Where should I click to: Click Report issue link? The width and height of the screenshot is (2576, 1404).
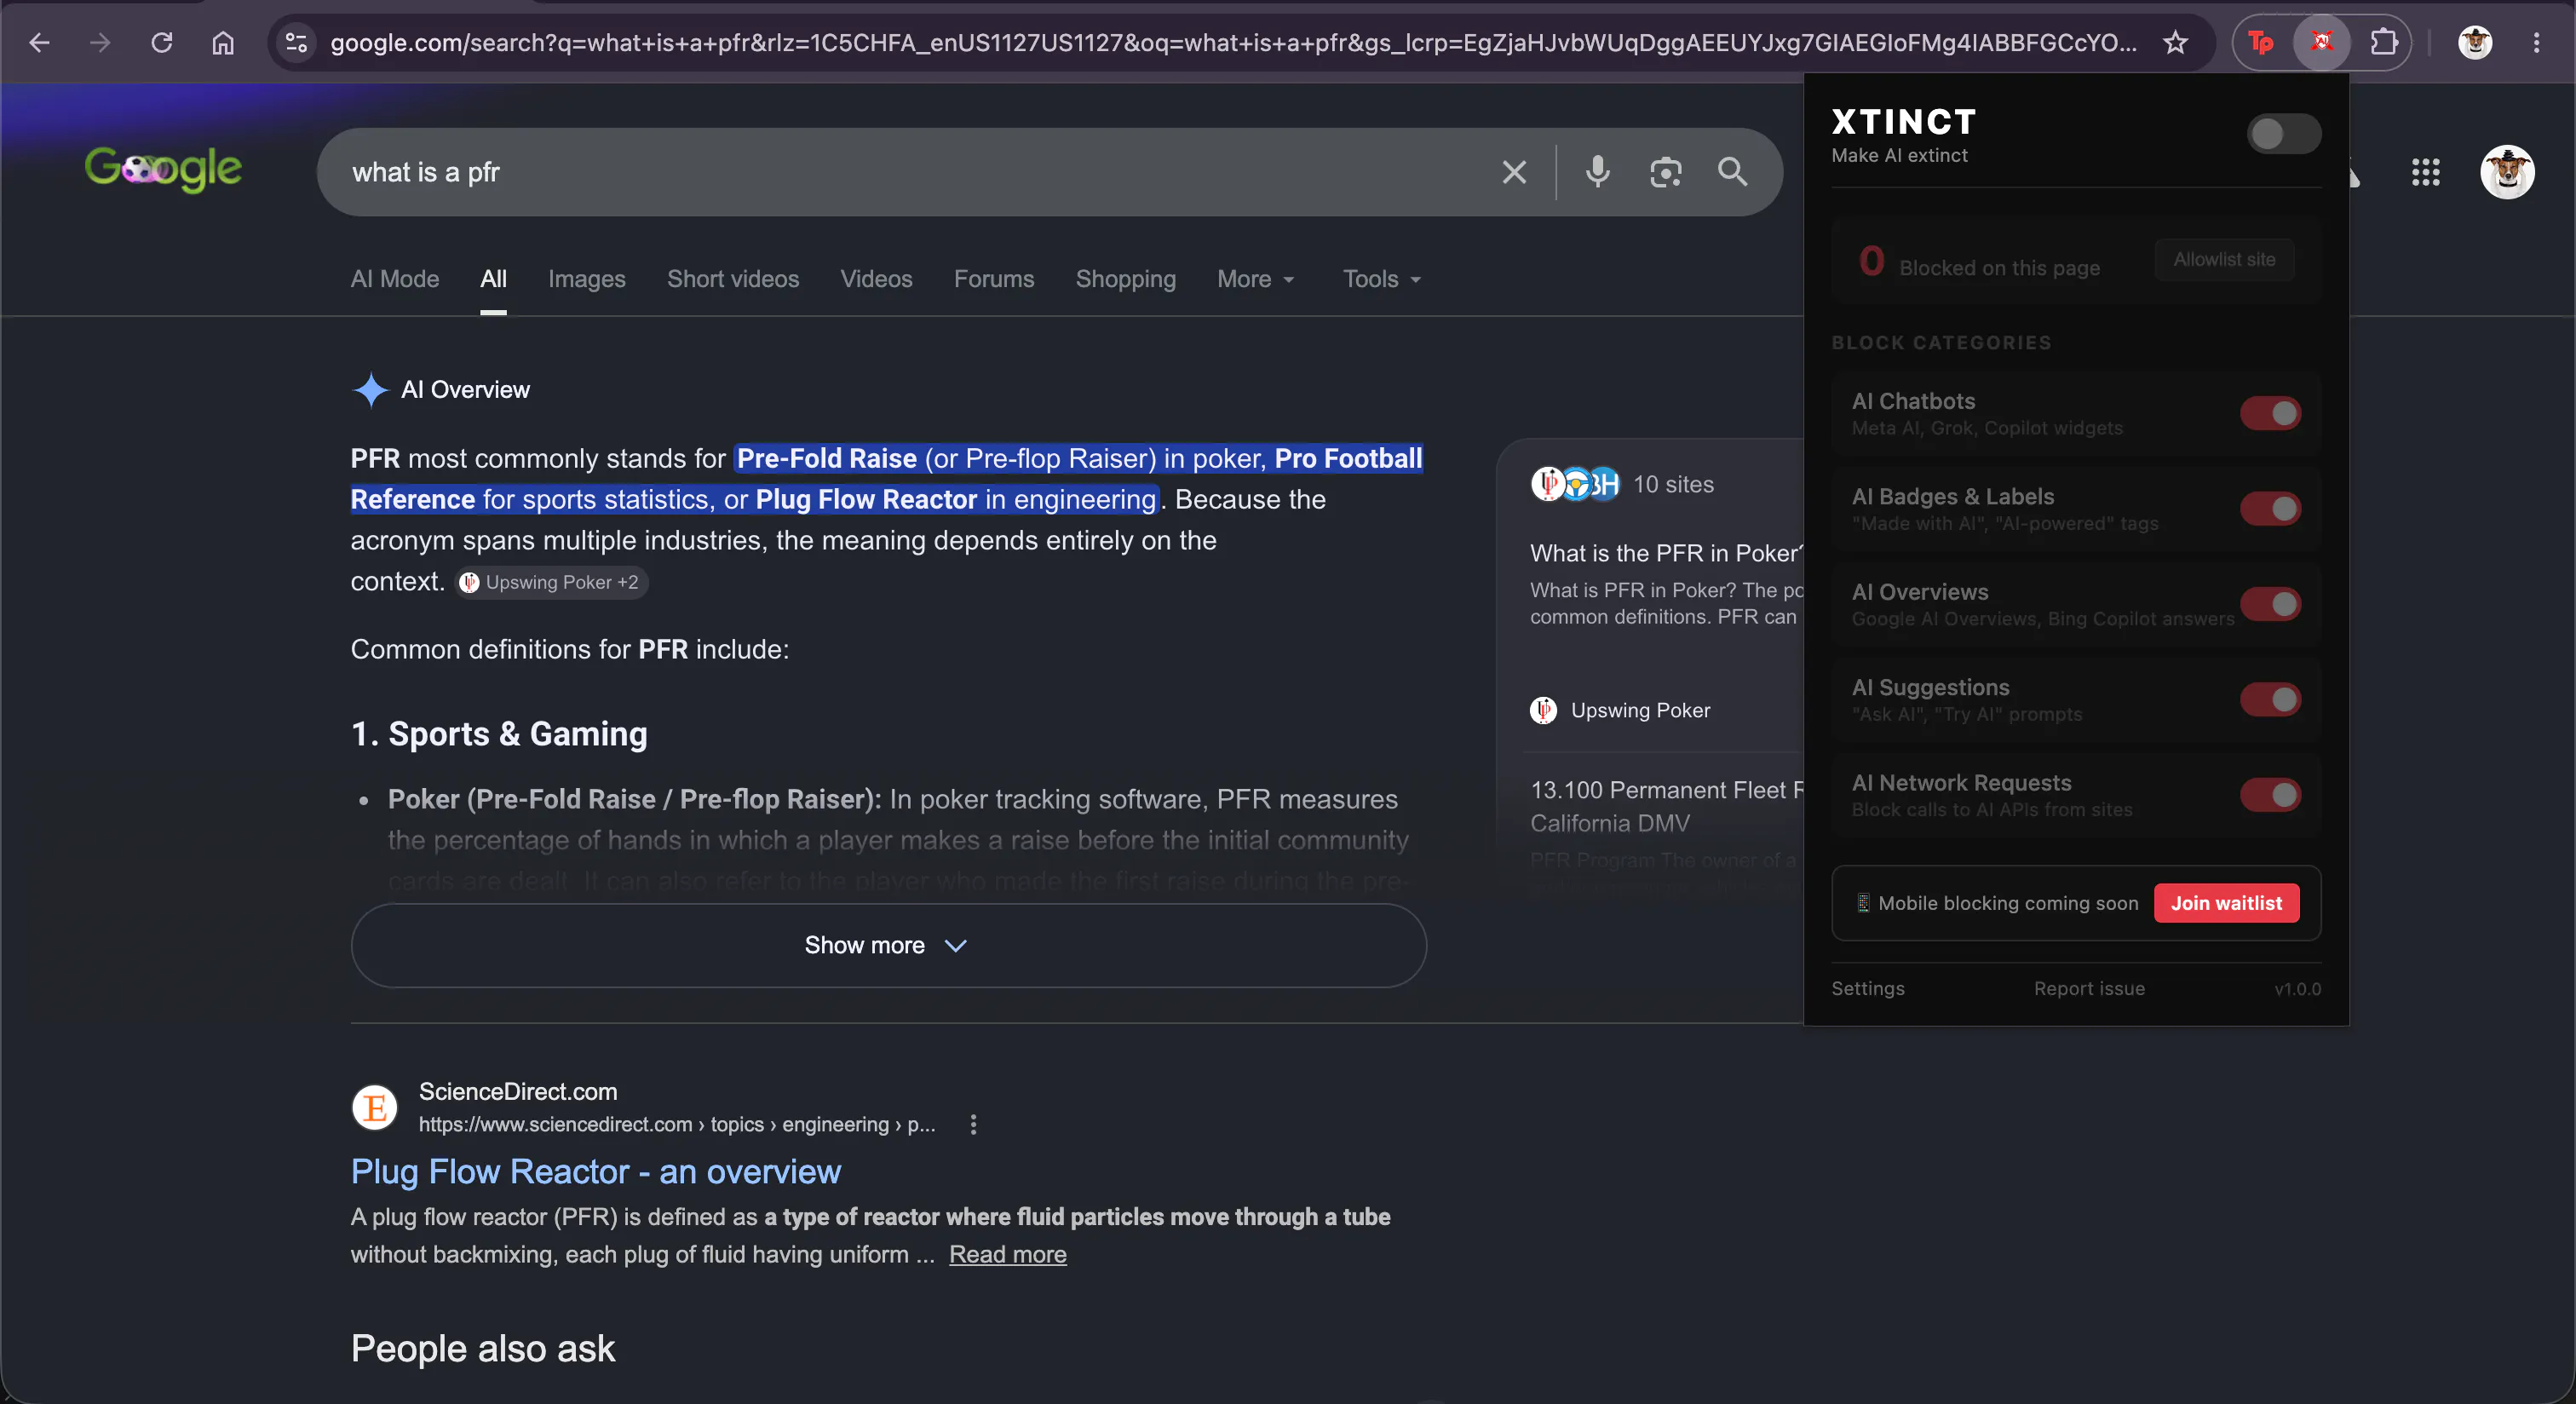[x=2089, y=989]
